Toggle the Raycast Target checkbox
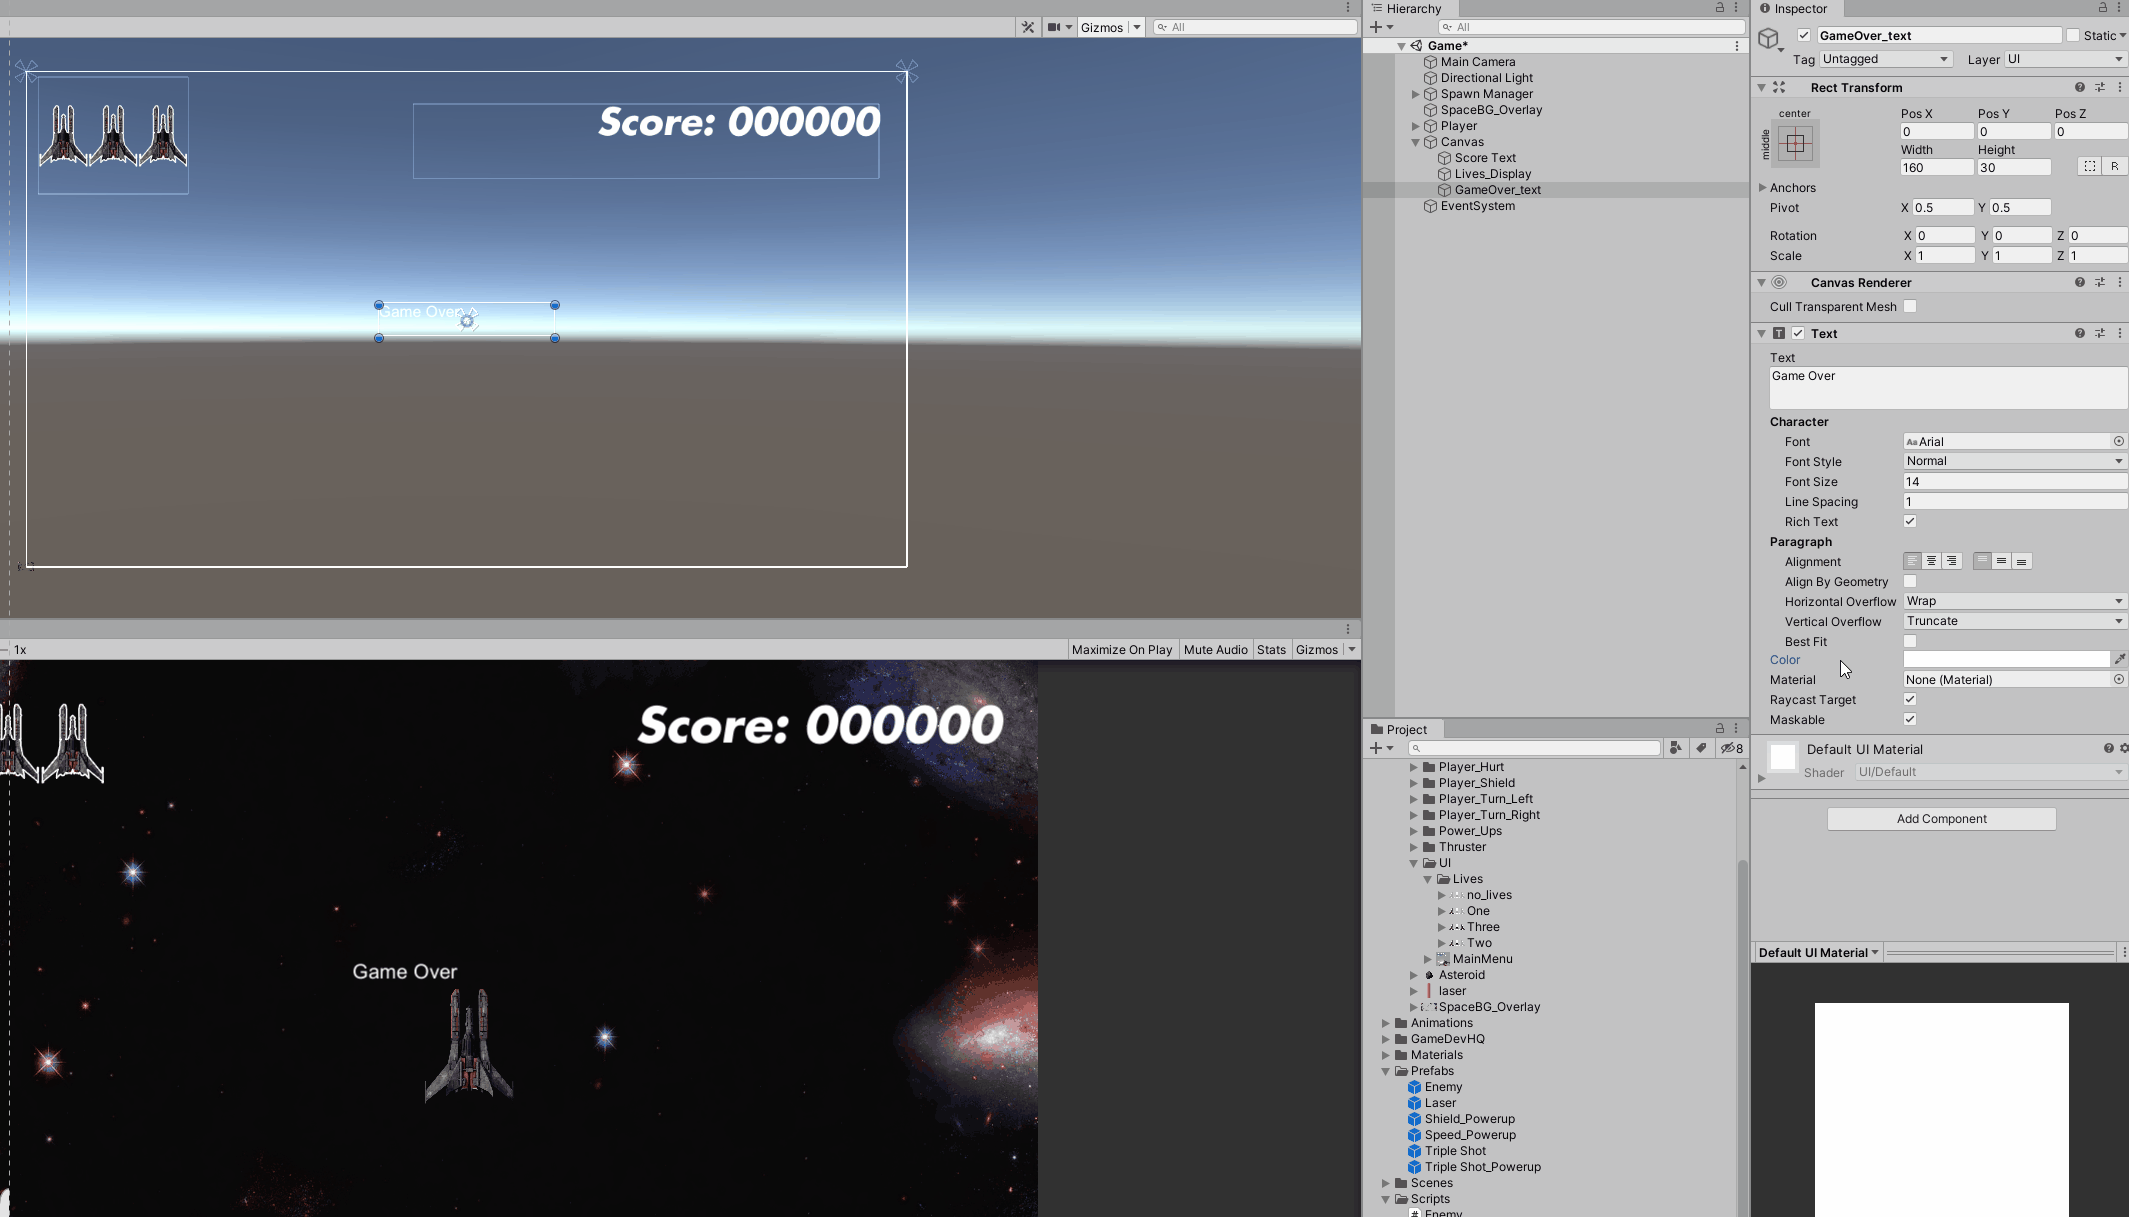 [x=1909, y=699]
